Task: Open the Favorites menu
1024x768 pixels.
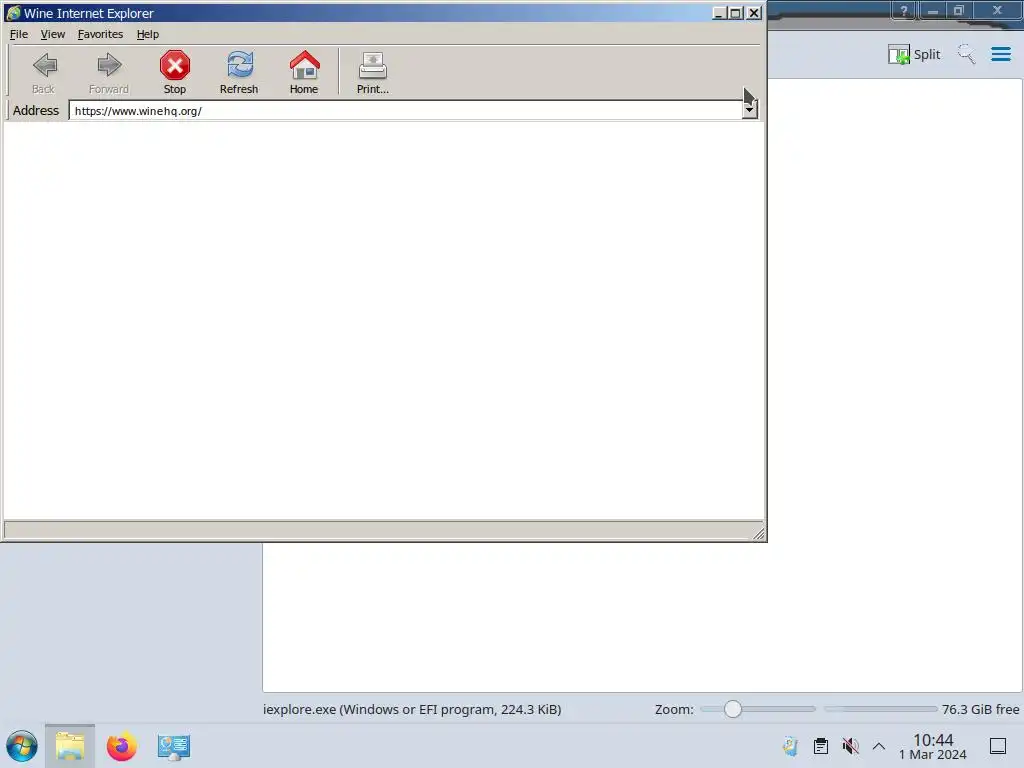Action: click(x=100, y=34)
